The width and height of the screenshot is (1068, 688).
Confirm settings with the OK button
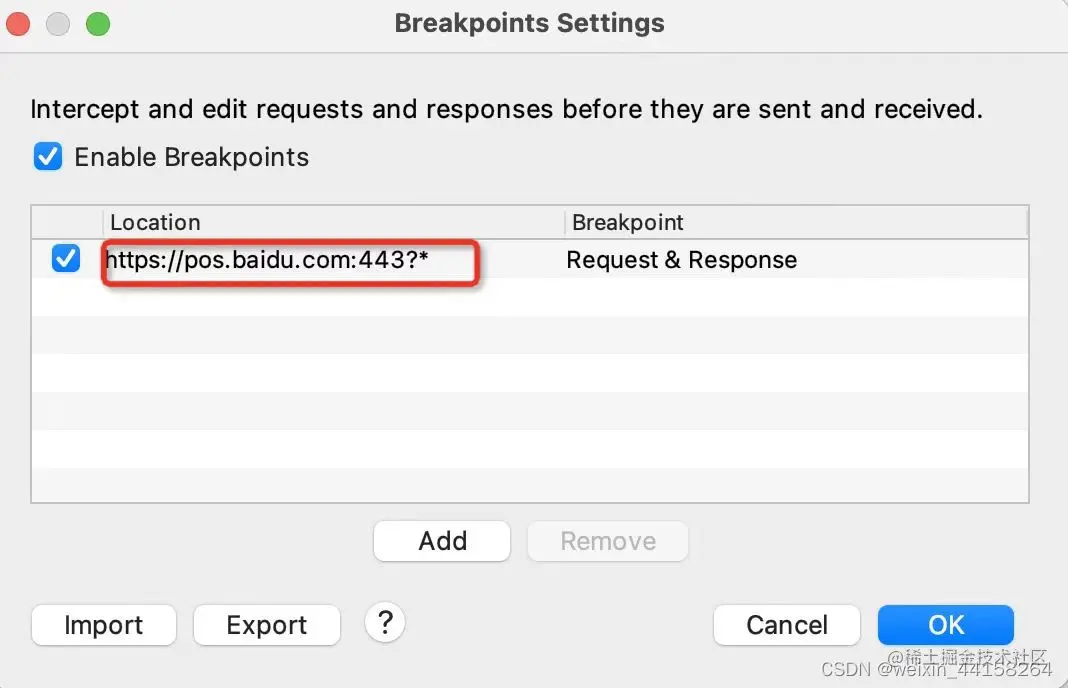[x=945, y=625]
